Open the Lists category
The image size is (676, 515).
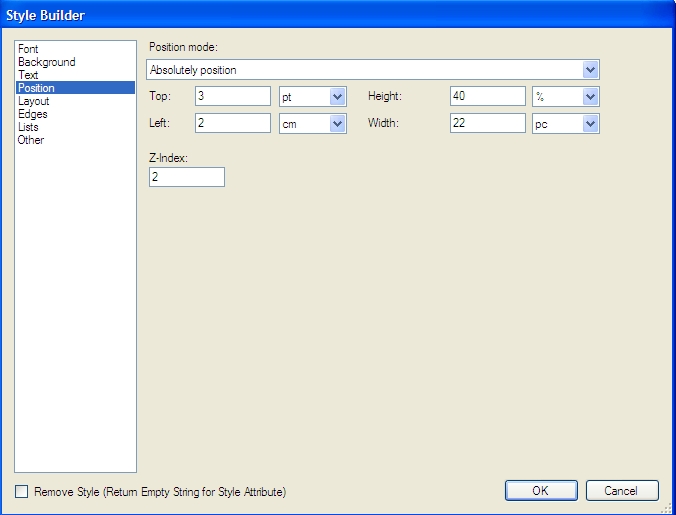point(28,127)
